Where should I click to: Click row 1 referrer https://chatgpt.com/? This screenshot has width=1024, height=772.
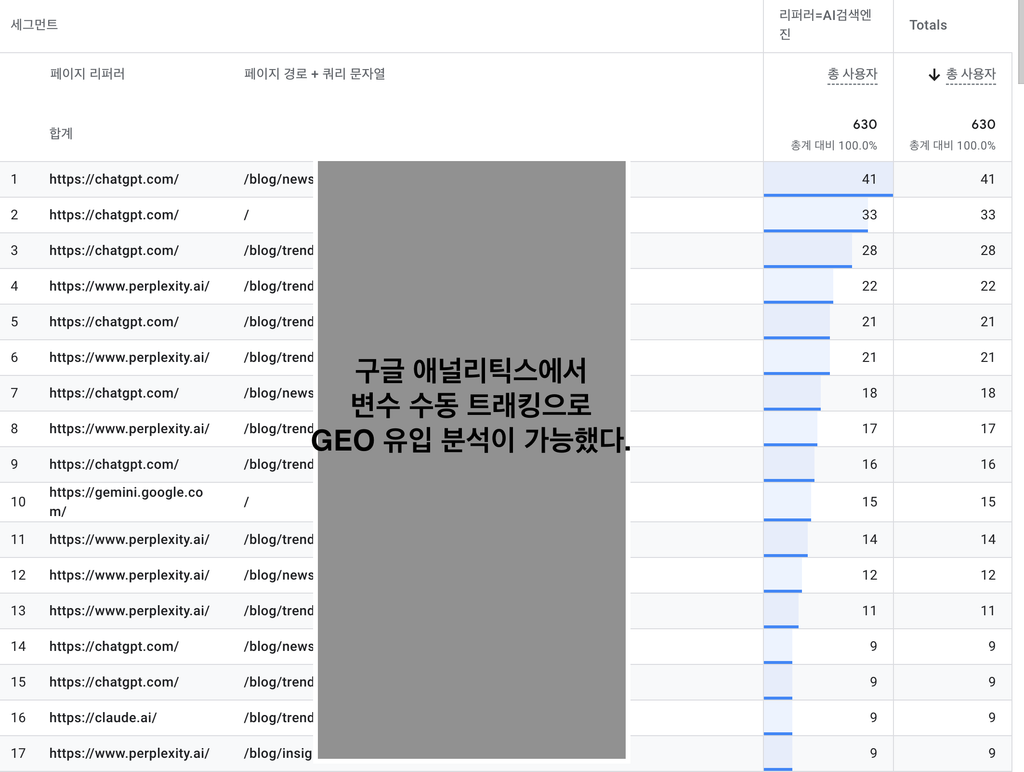[114, 179]
